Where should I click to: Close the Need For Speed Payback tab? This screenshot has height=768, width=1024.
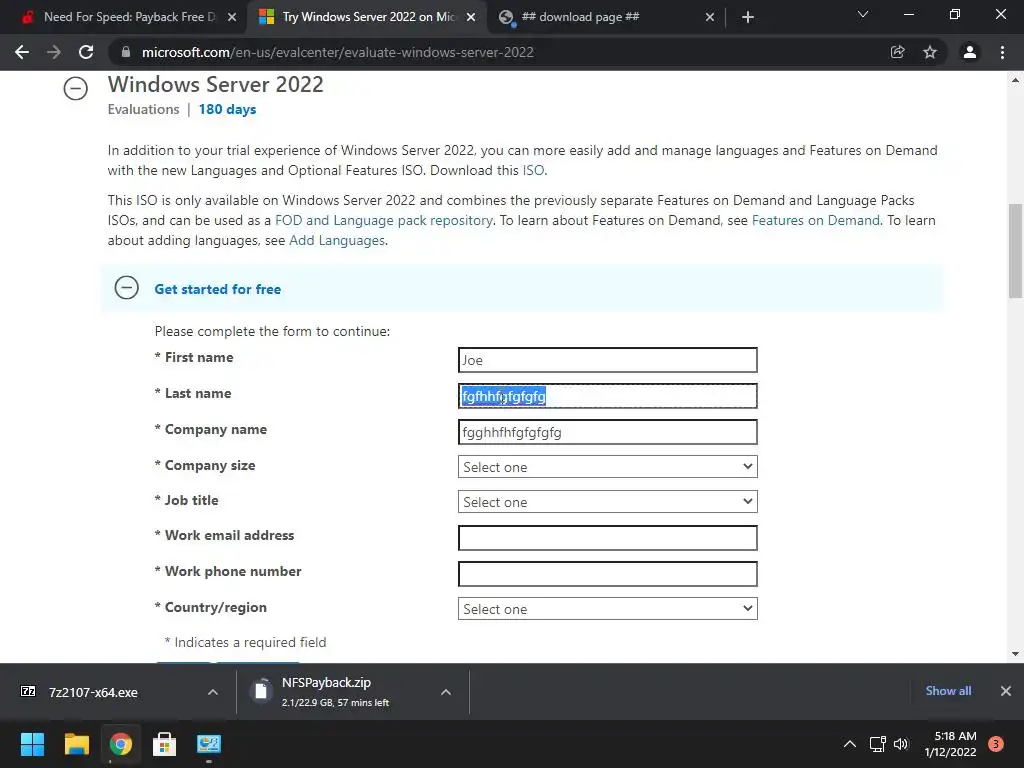(x=232, y=17)
